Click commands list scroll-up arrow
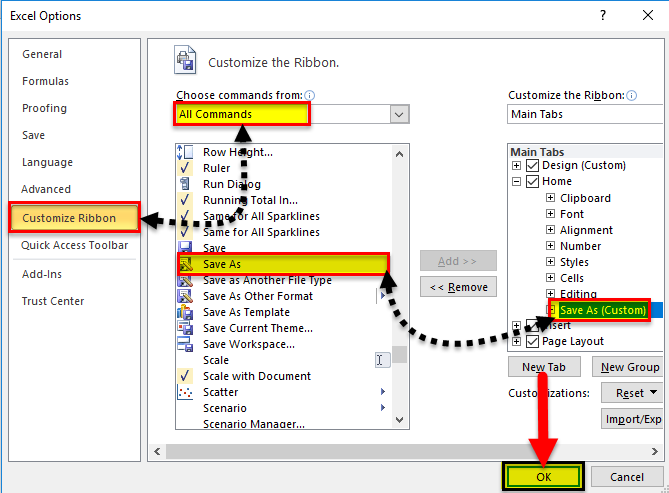 pos(399,154)
